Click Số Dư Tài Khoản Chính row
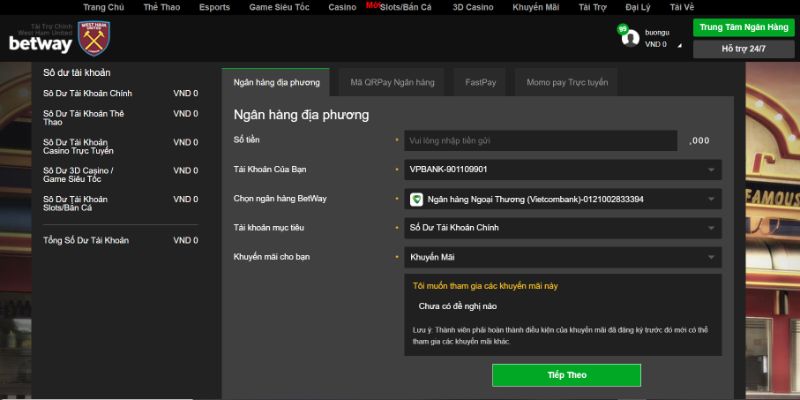800x400 pixels. [121, 93]
